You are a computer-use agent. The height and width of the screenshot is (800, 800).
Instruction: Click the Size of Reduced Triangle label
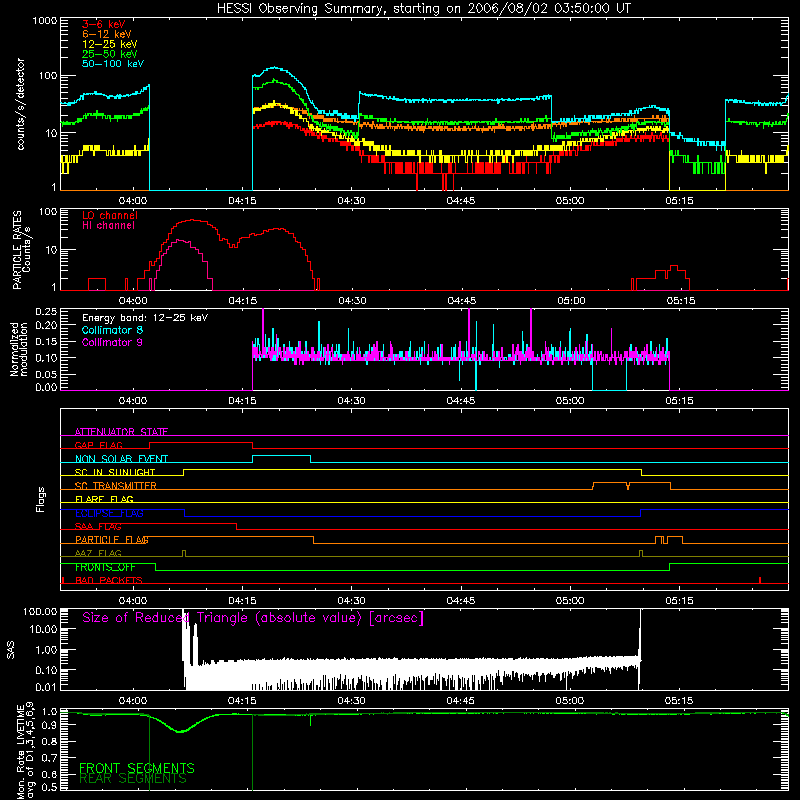253,618
